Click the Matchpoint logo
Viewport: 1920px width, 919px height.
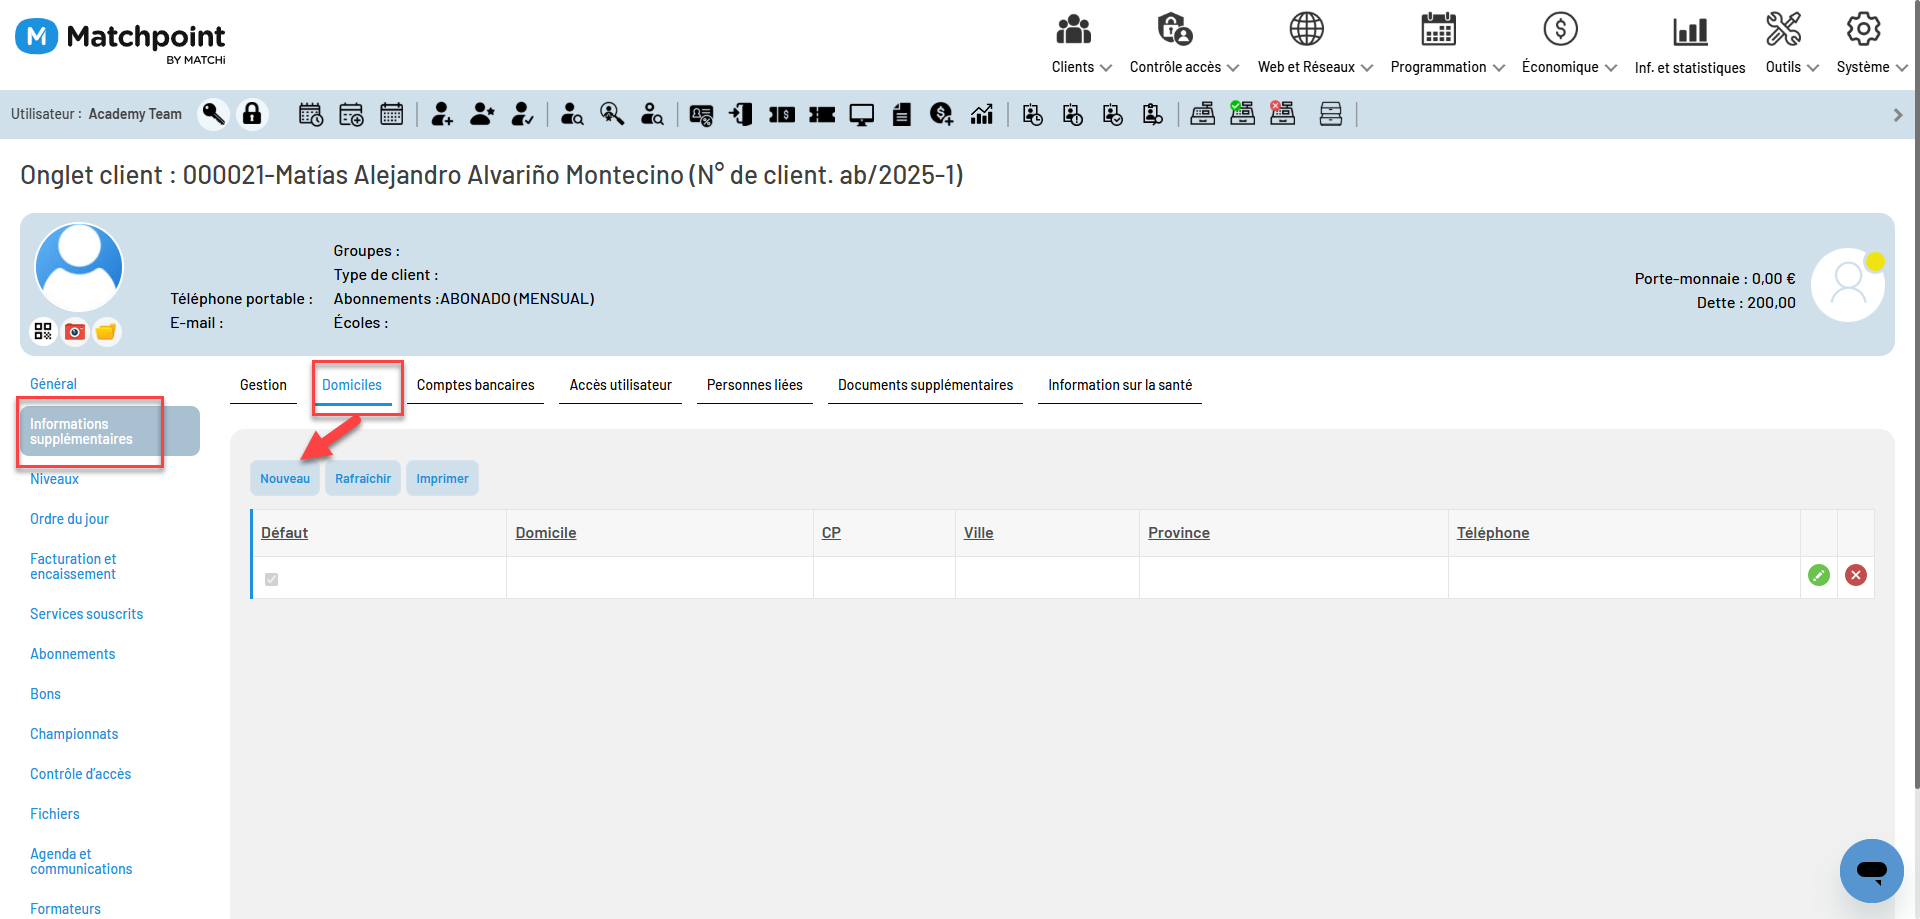pyautogui.click(x=121, y=41)
